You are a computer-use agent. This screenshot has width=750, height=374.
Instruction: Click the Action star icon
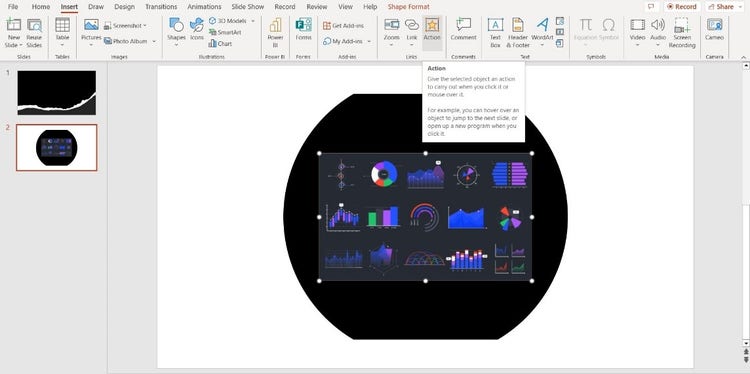432,25
